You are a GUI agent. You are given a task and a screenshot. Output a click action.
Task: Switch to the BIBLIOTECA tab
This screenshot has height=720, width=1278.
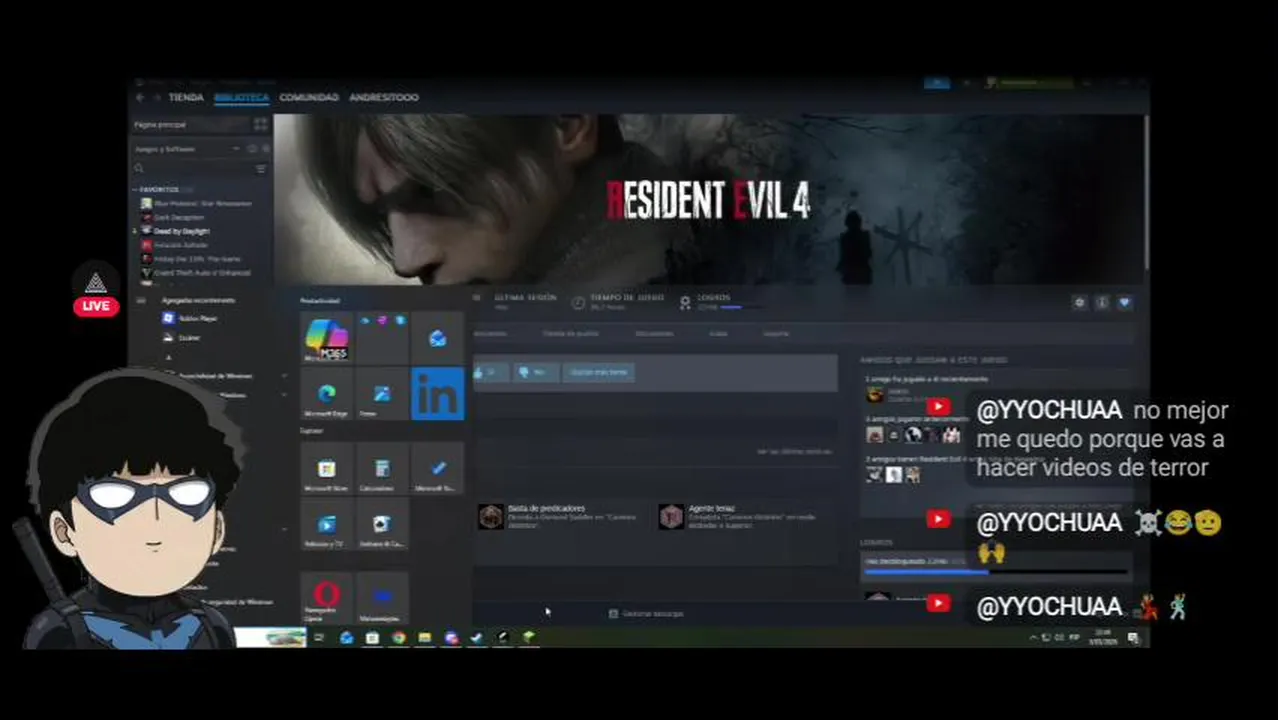click(x=241, y=98)
